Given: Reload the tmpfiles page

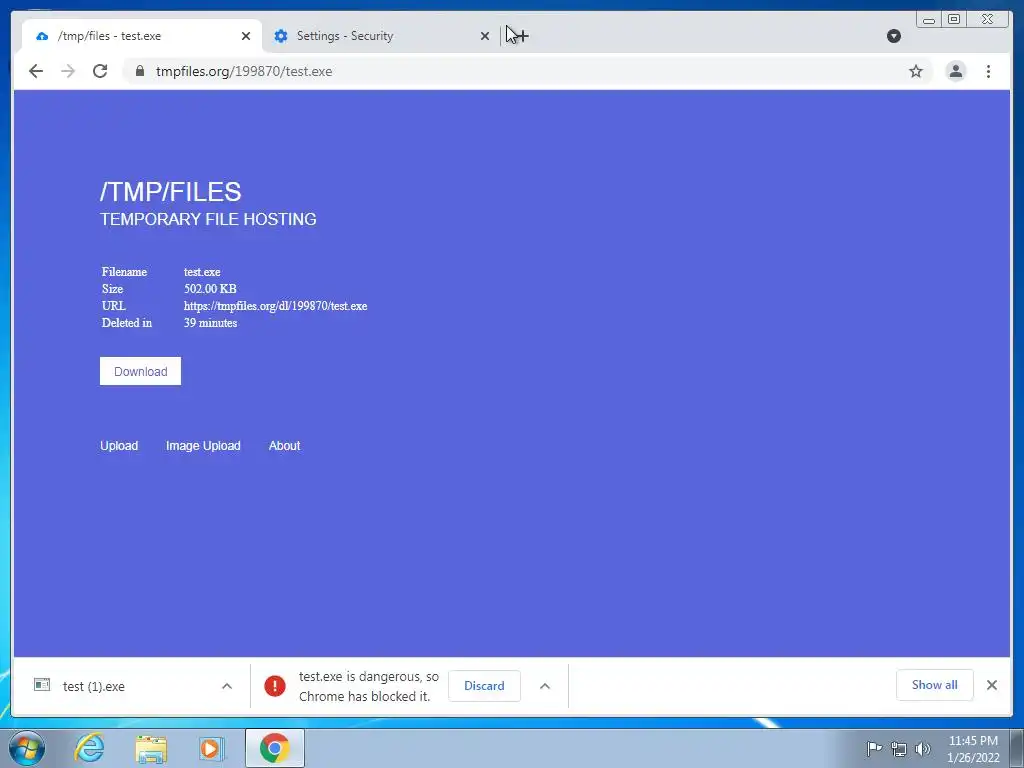Looking at the screenshot, I should pyautogui.click(x=100, y=71).
